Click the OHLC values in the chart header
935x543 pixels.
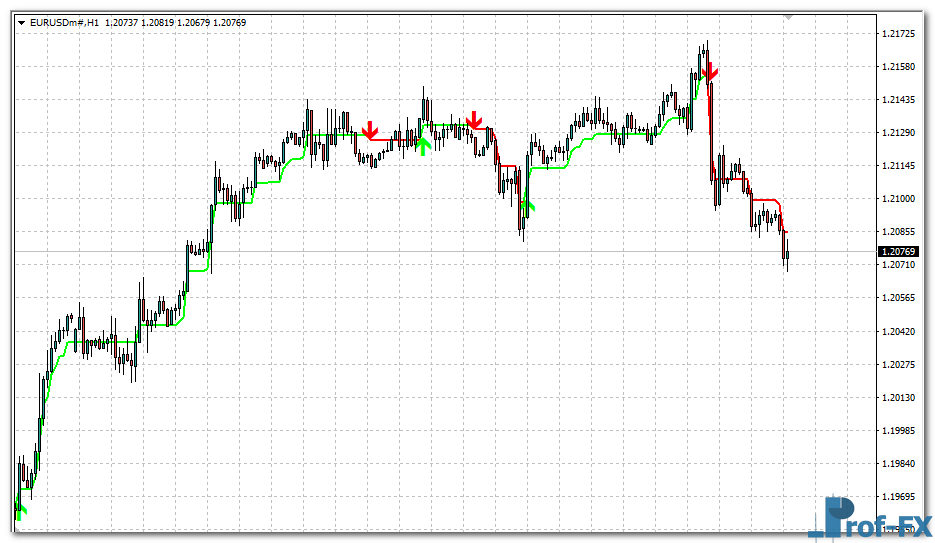[176, 22]
